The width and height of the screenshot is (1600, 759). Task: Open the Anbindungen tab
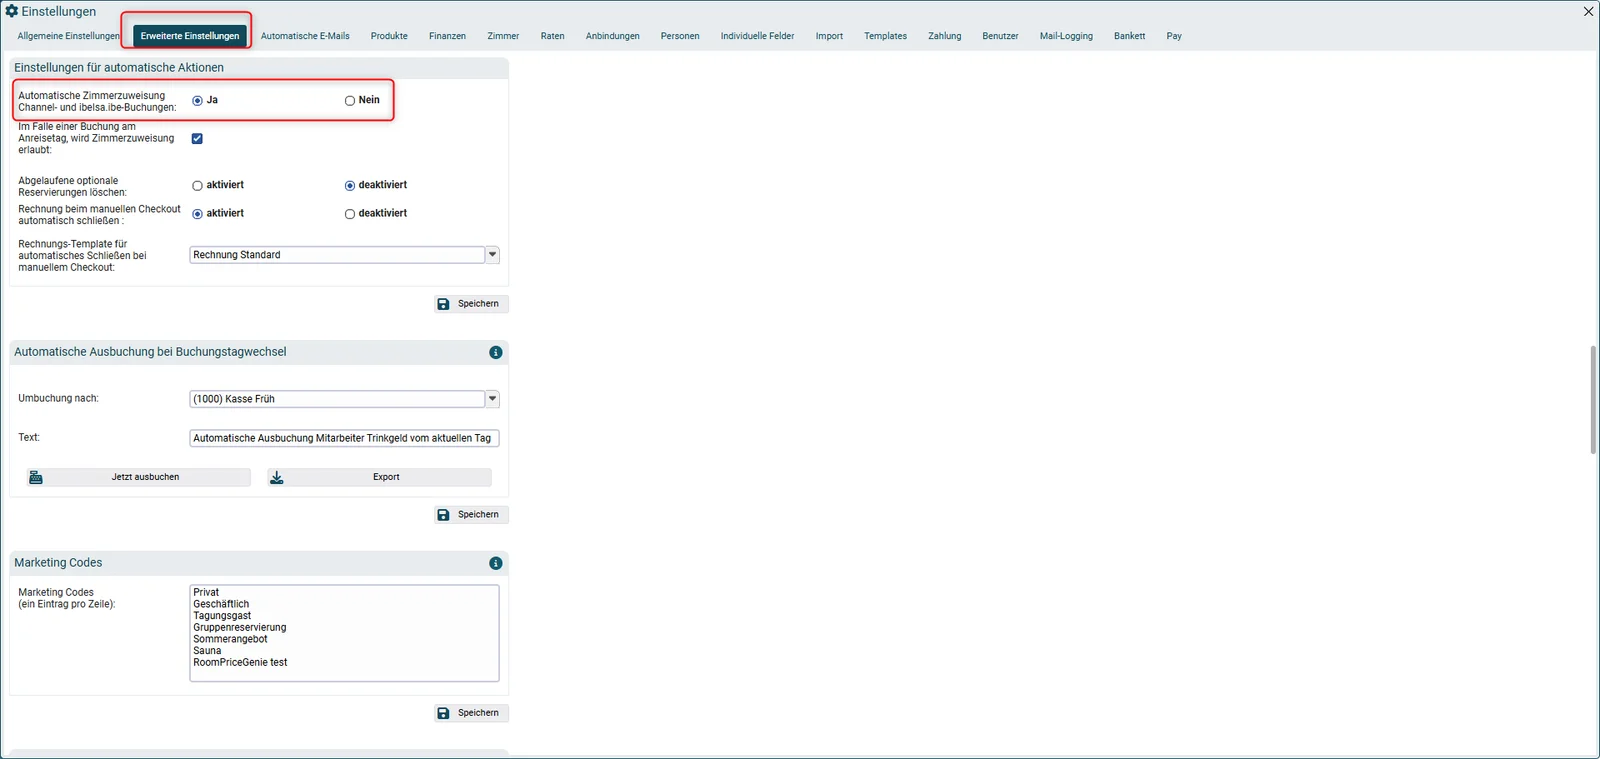(x=613, y=36)
